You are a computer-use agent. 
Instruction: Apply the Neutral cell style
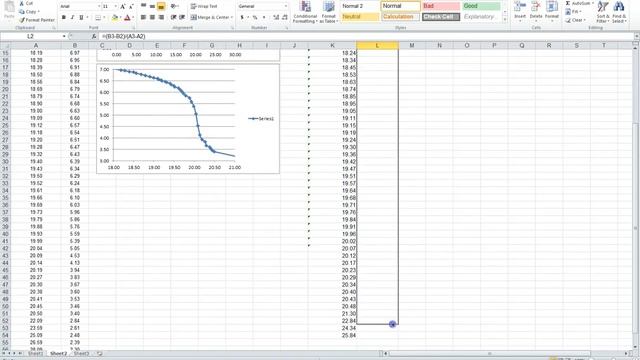360,17
